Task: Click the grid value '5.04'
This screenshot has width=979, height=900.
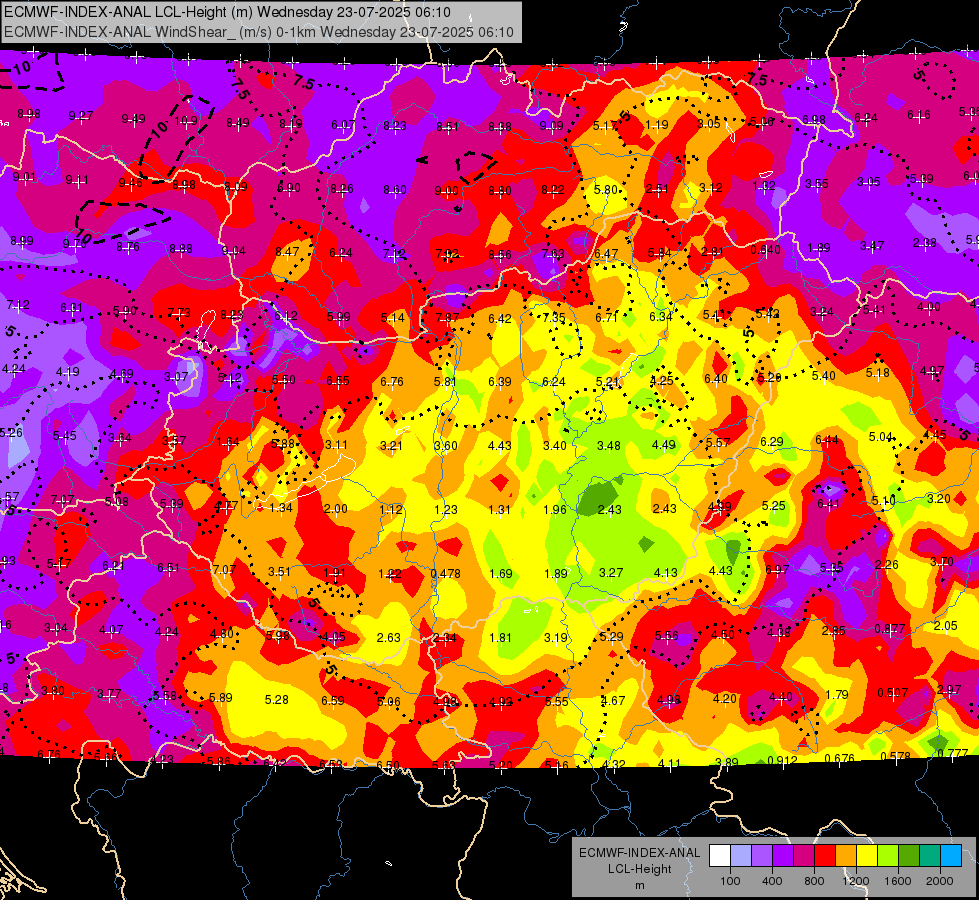Action: [881, 437]
